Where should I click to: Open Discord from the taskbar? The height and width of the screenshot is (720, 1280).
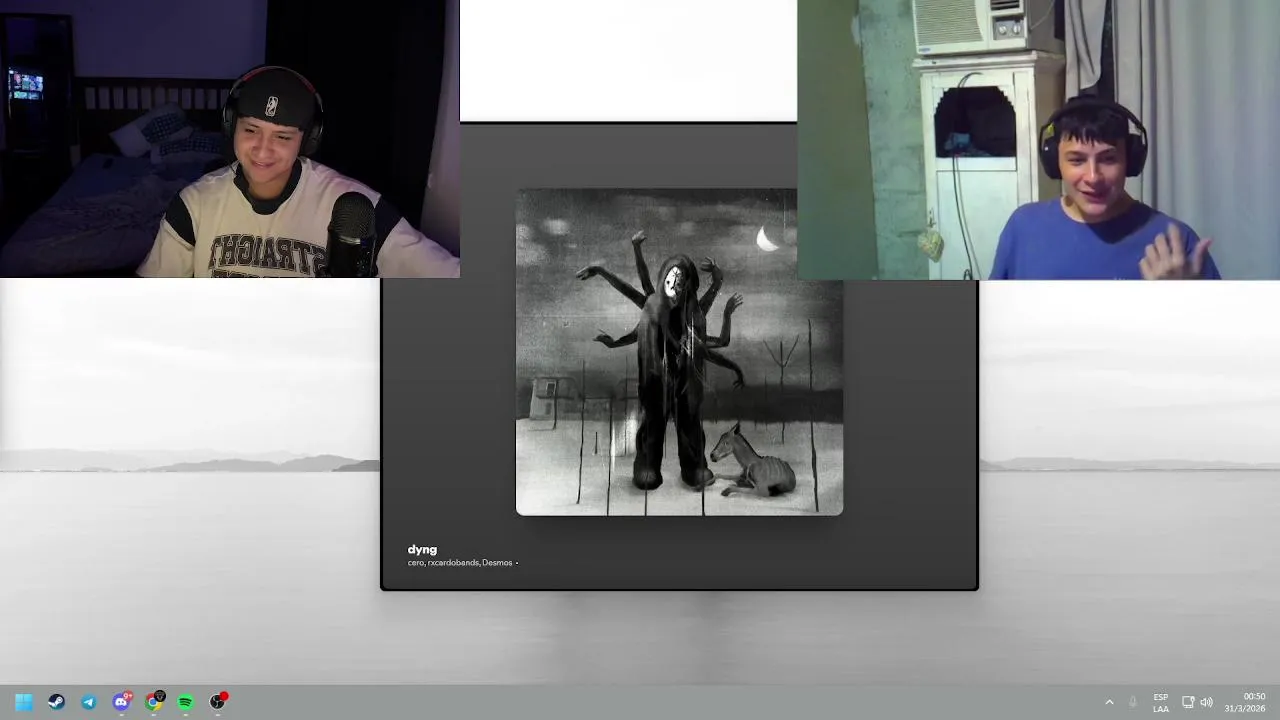121,702
